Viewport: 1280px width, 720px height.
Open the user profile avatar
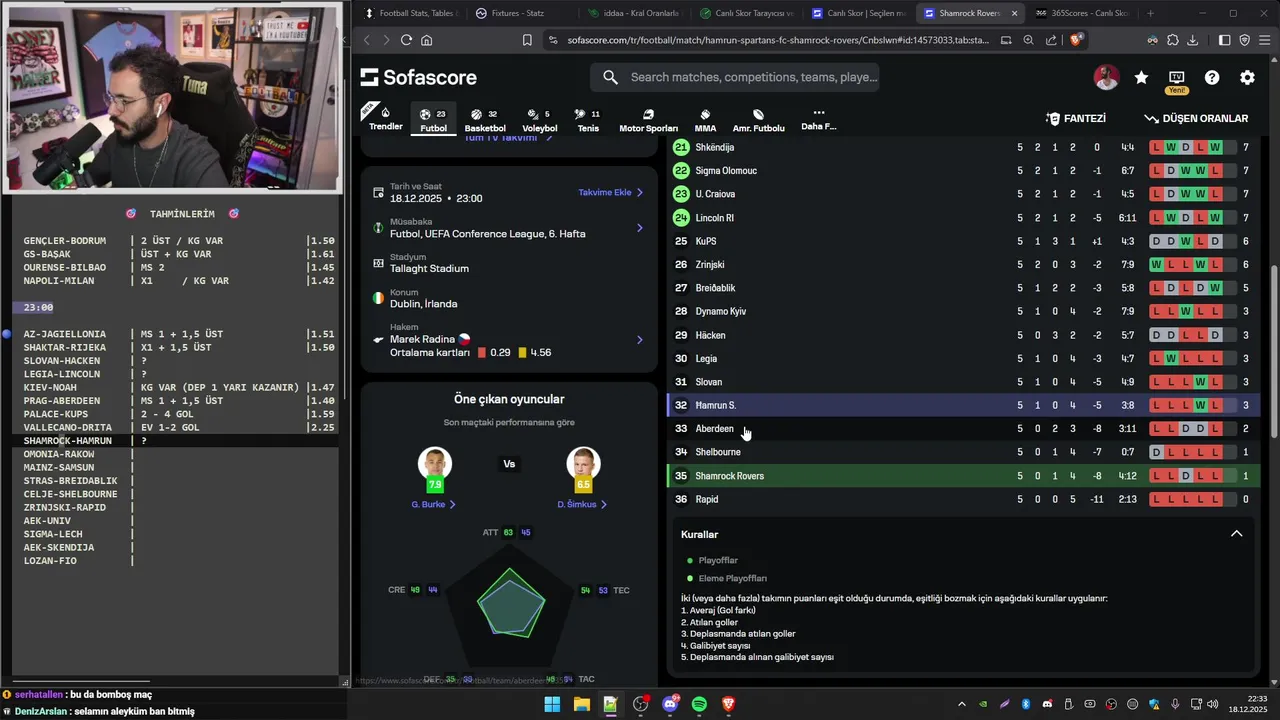pos(1106,77)
